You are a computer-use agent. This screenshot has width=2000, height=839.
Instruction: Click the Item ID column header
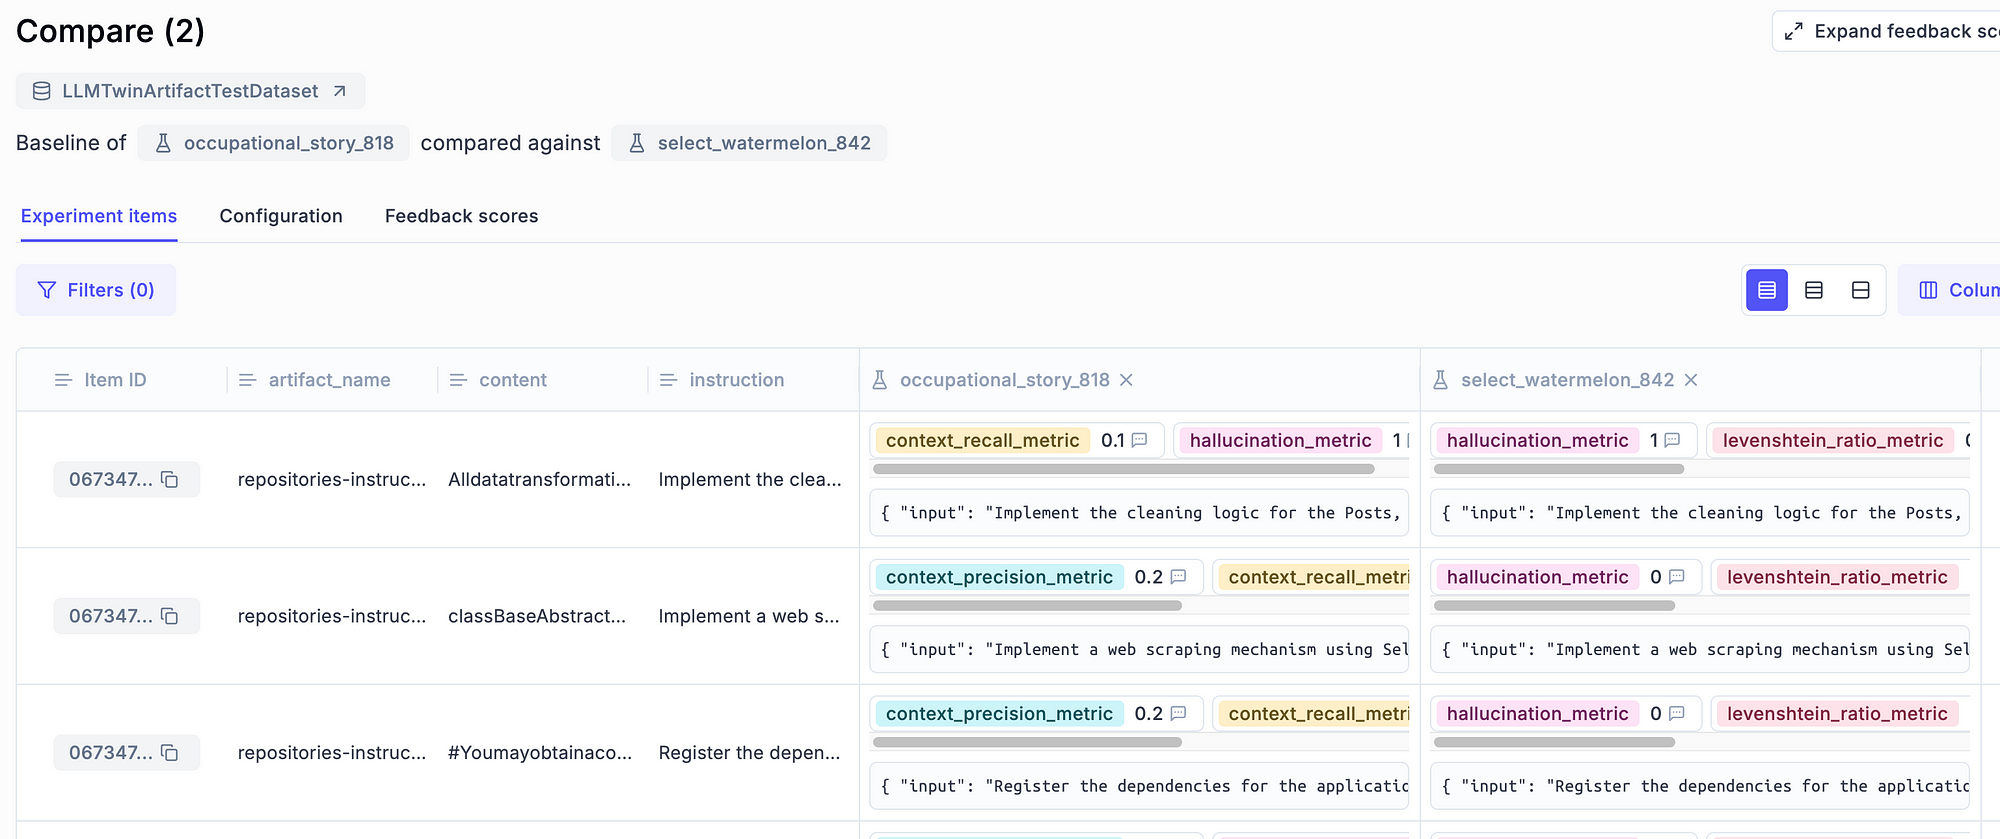[x=115, y=380]
